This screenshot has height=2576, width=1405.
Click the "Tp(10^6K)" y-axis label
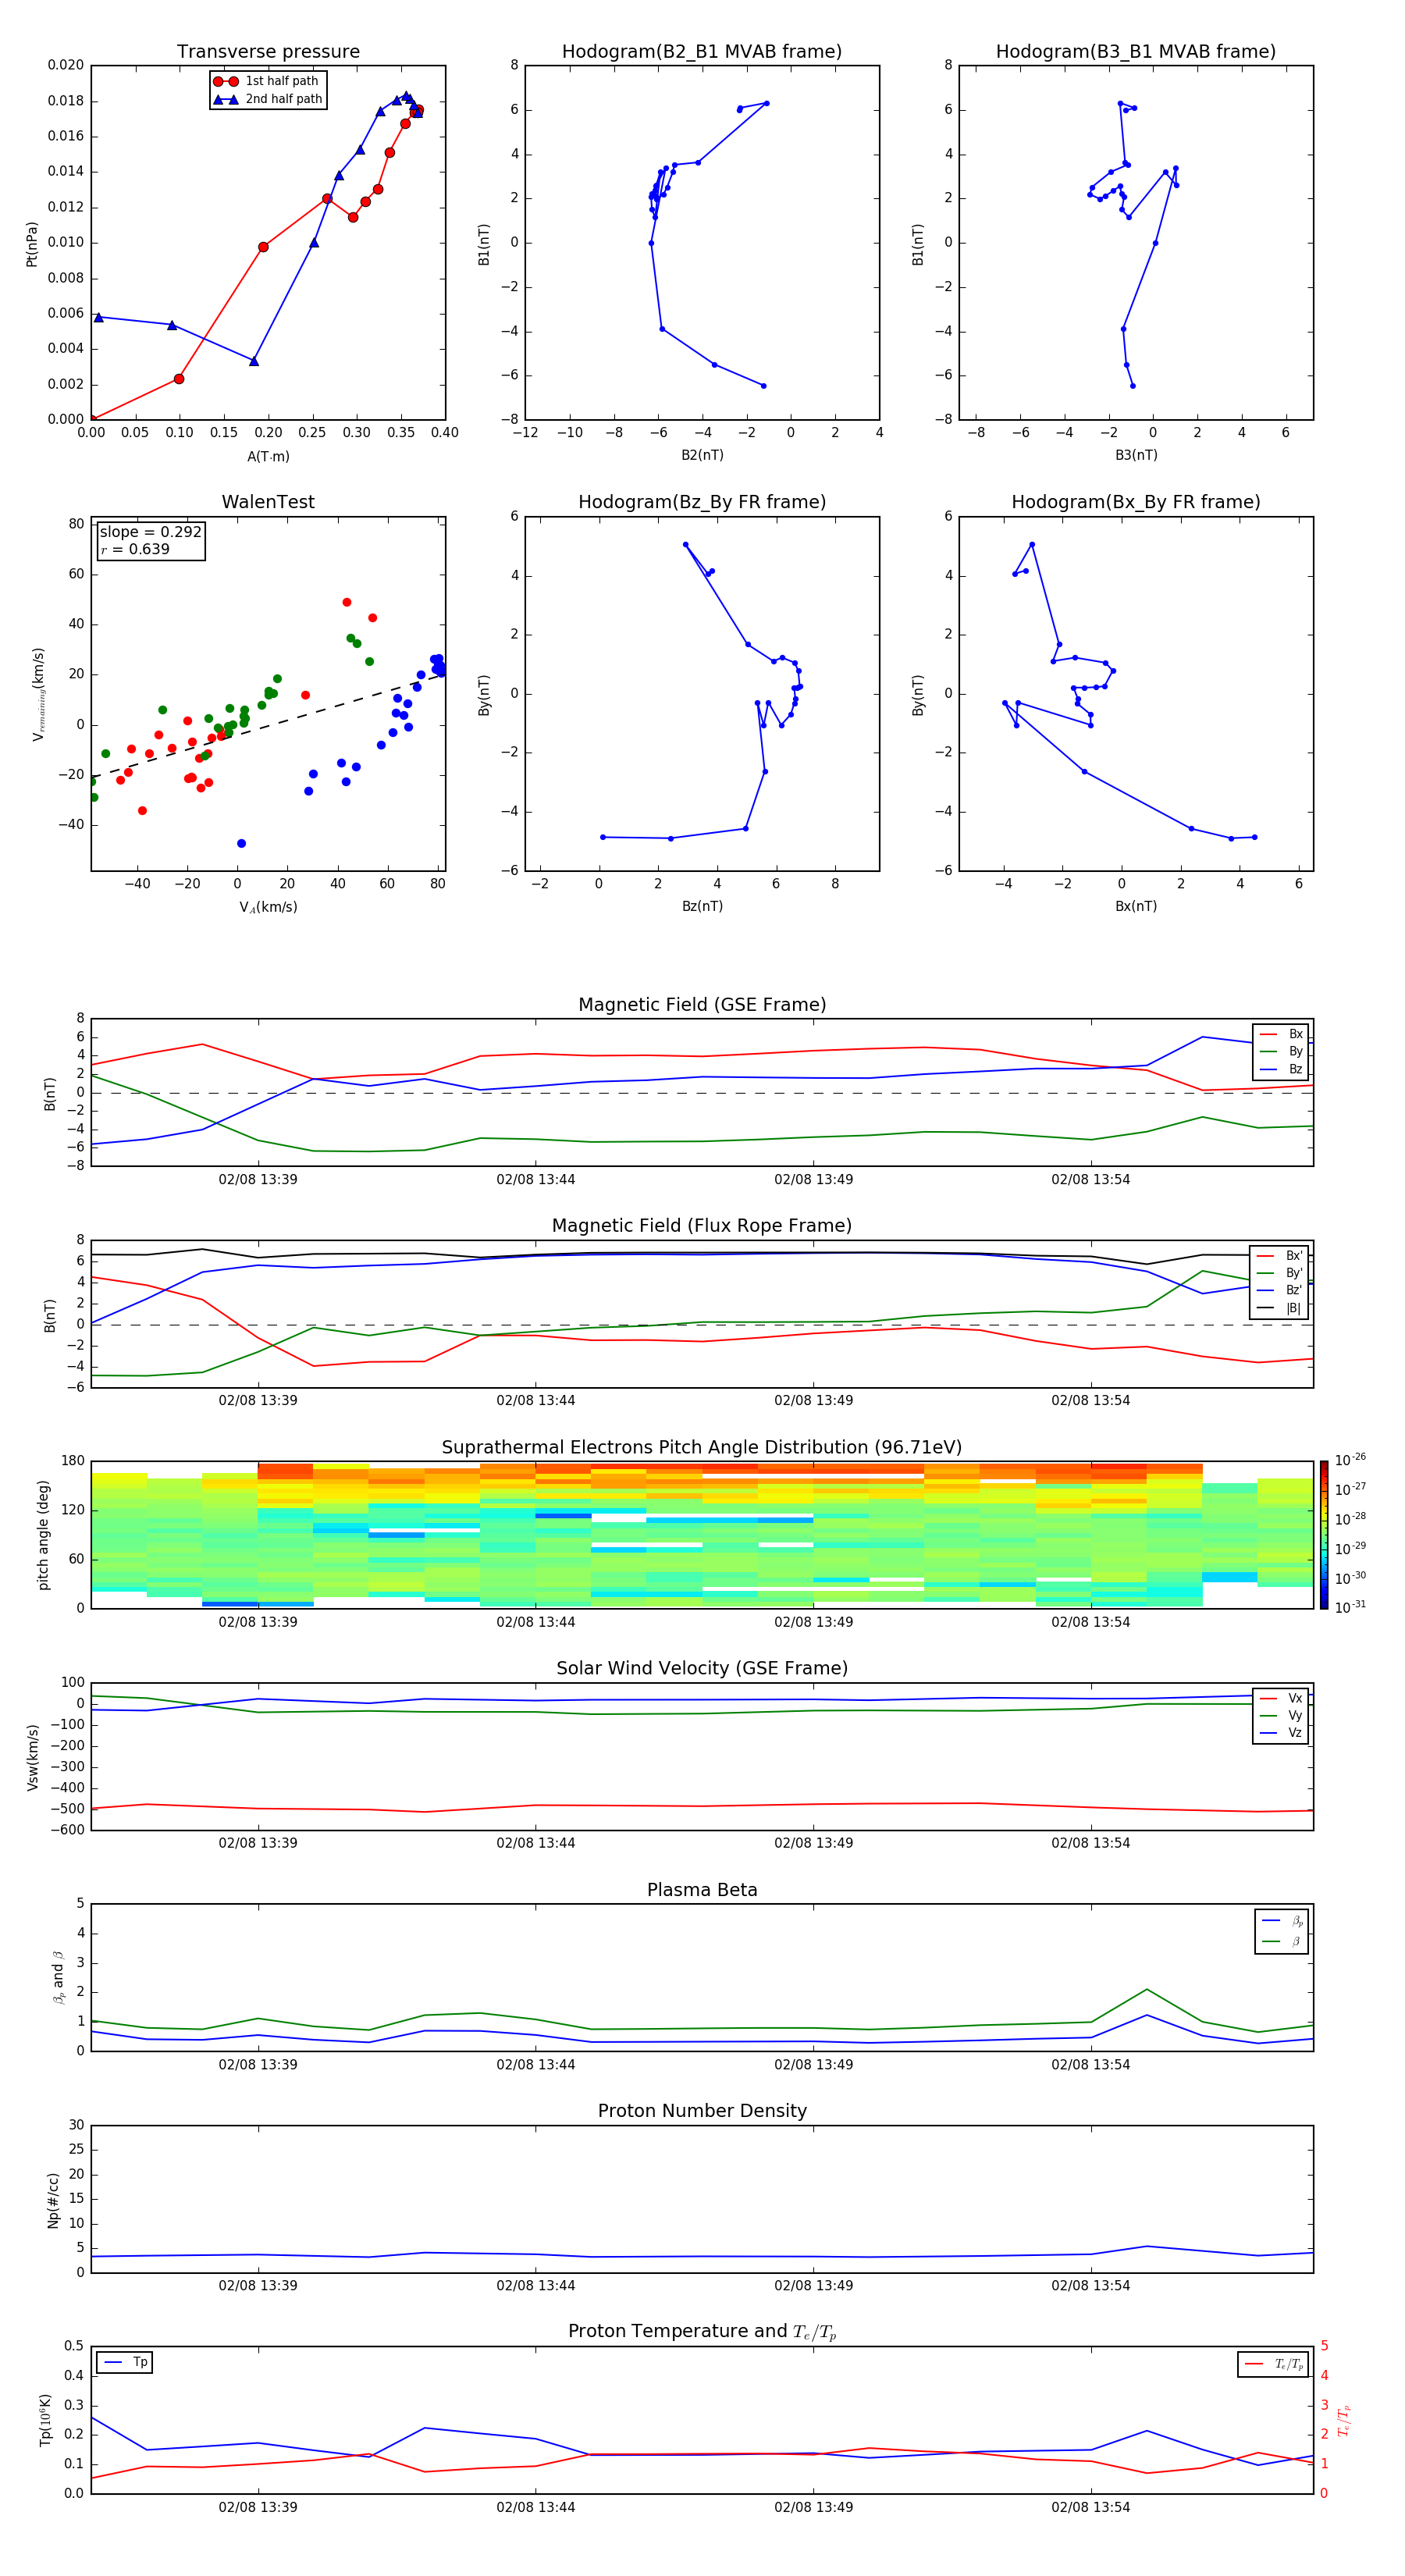pos(45,2420)
